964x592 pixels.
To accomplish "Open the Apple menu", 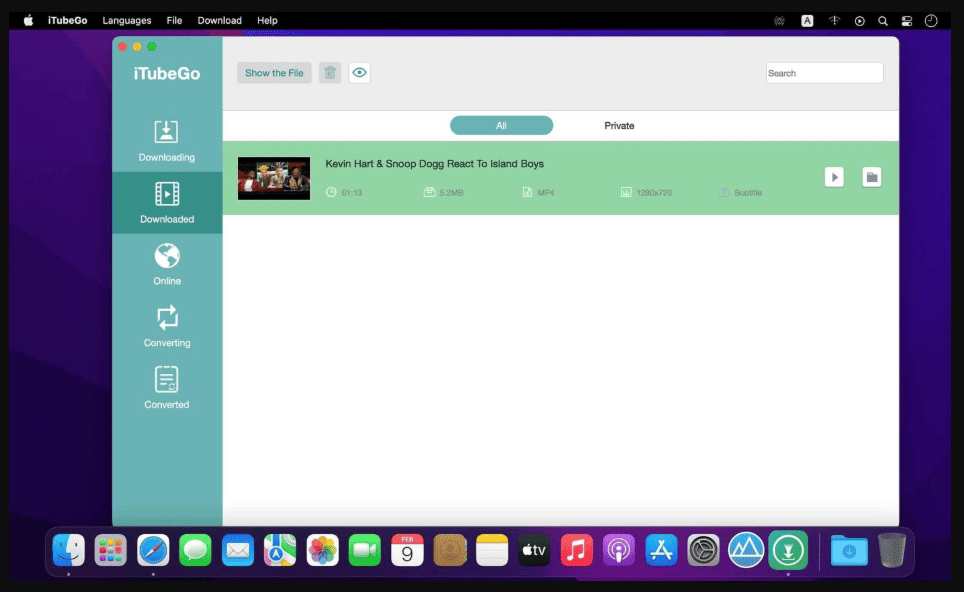I will coord(28,20).
